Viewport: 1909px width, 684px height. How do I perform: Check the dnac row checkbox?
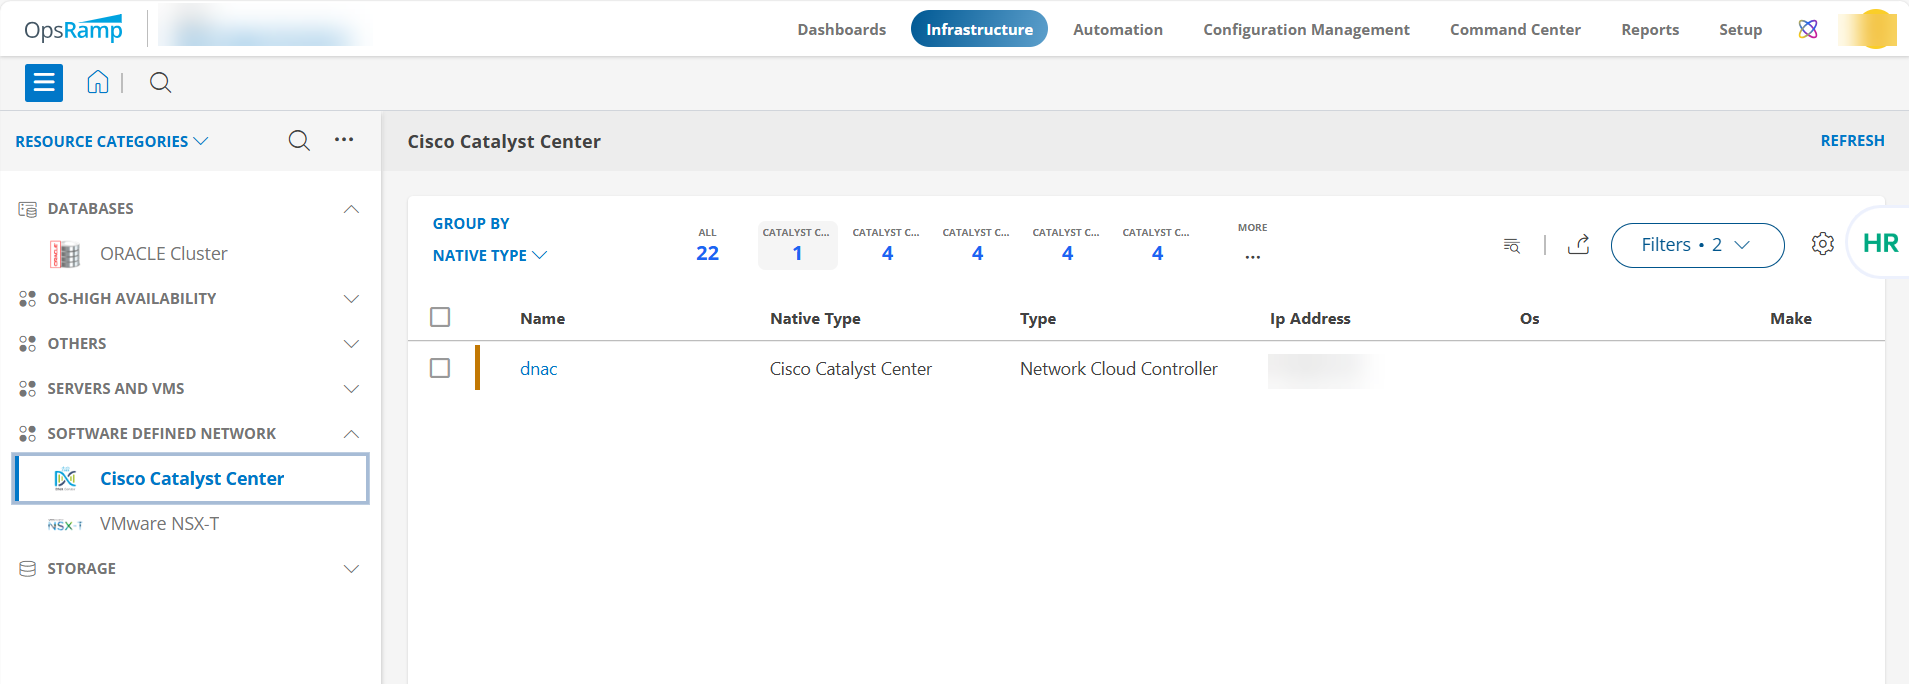click(x=440, y=368)
